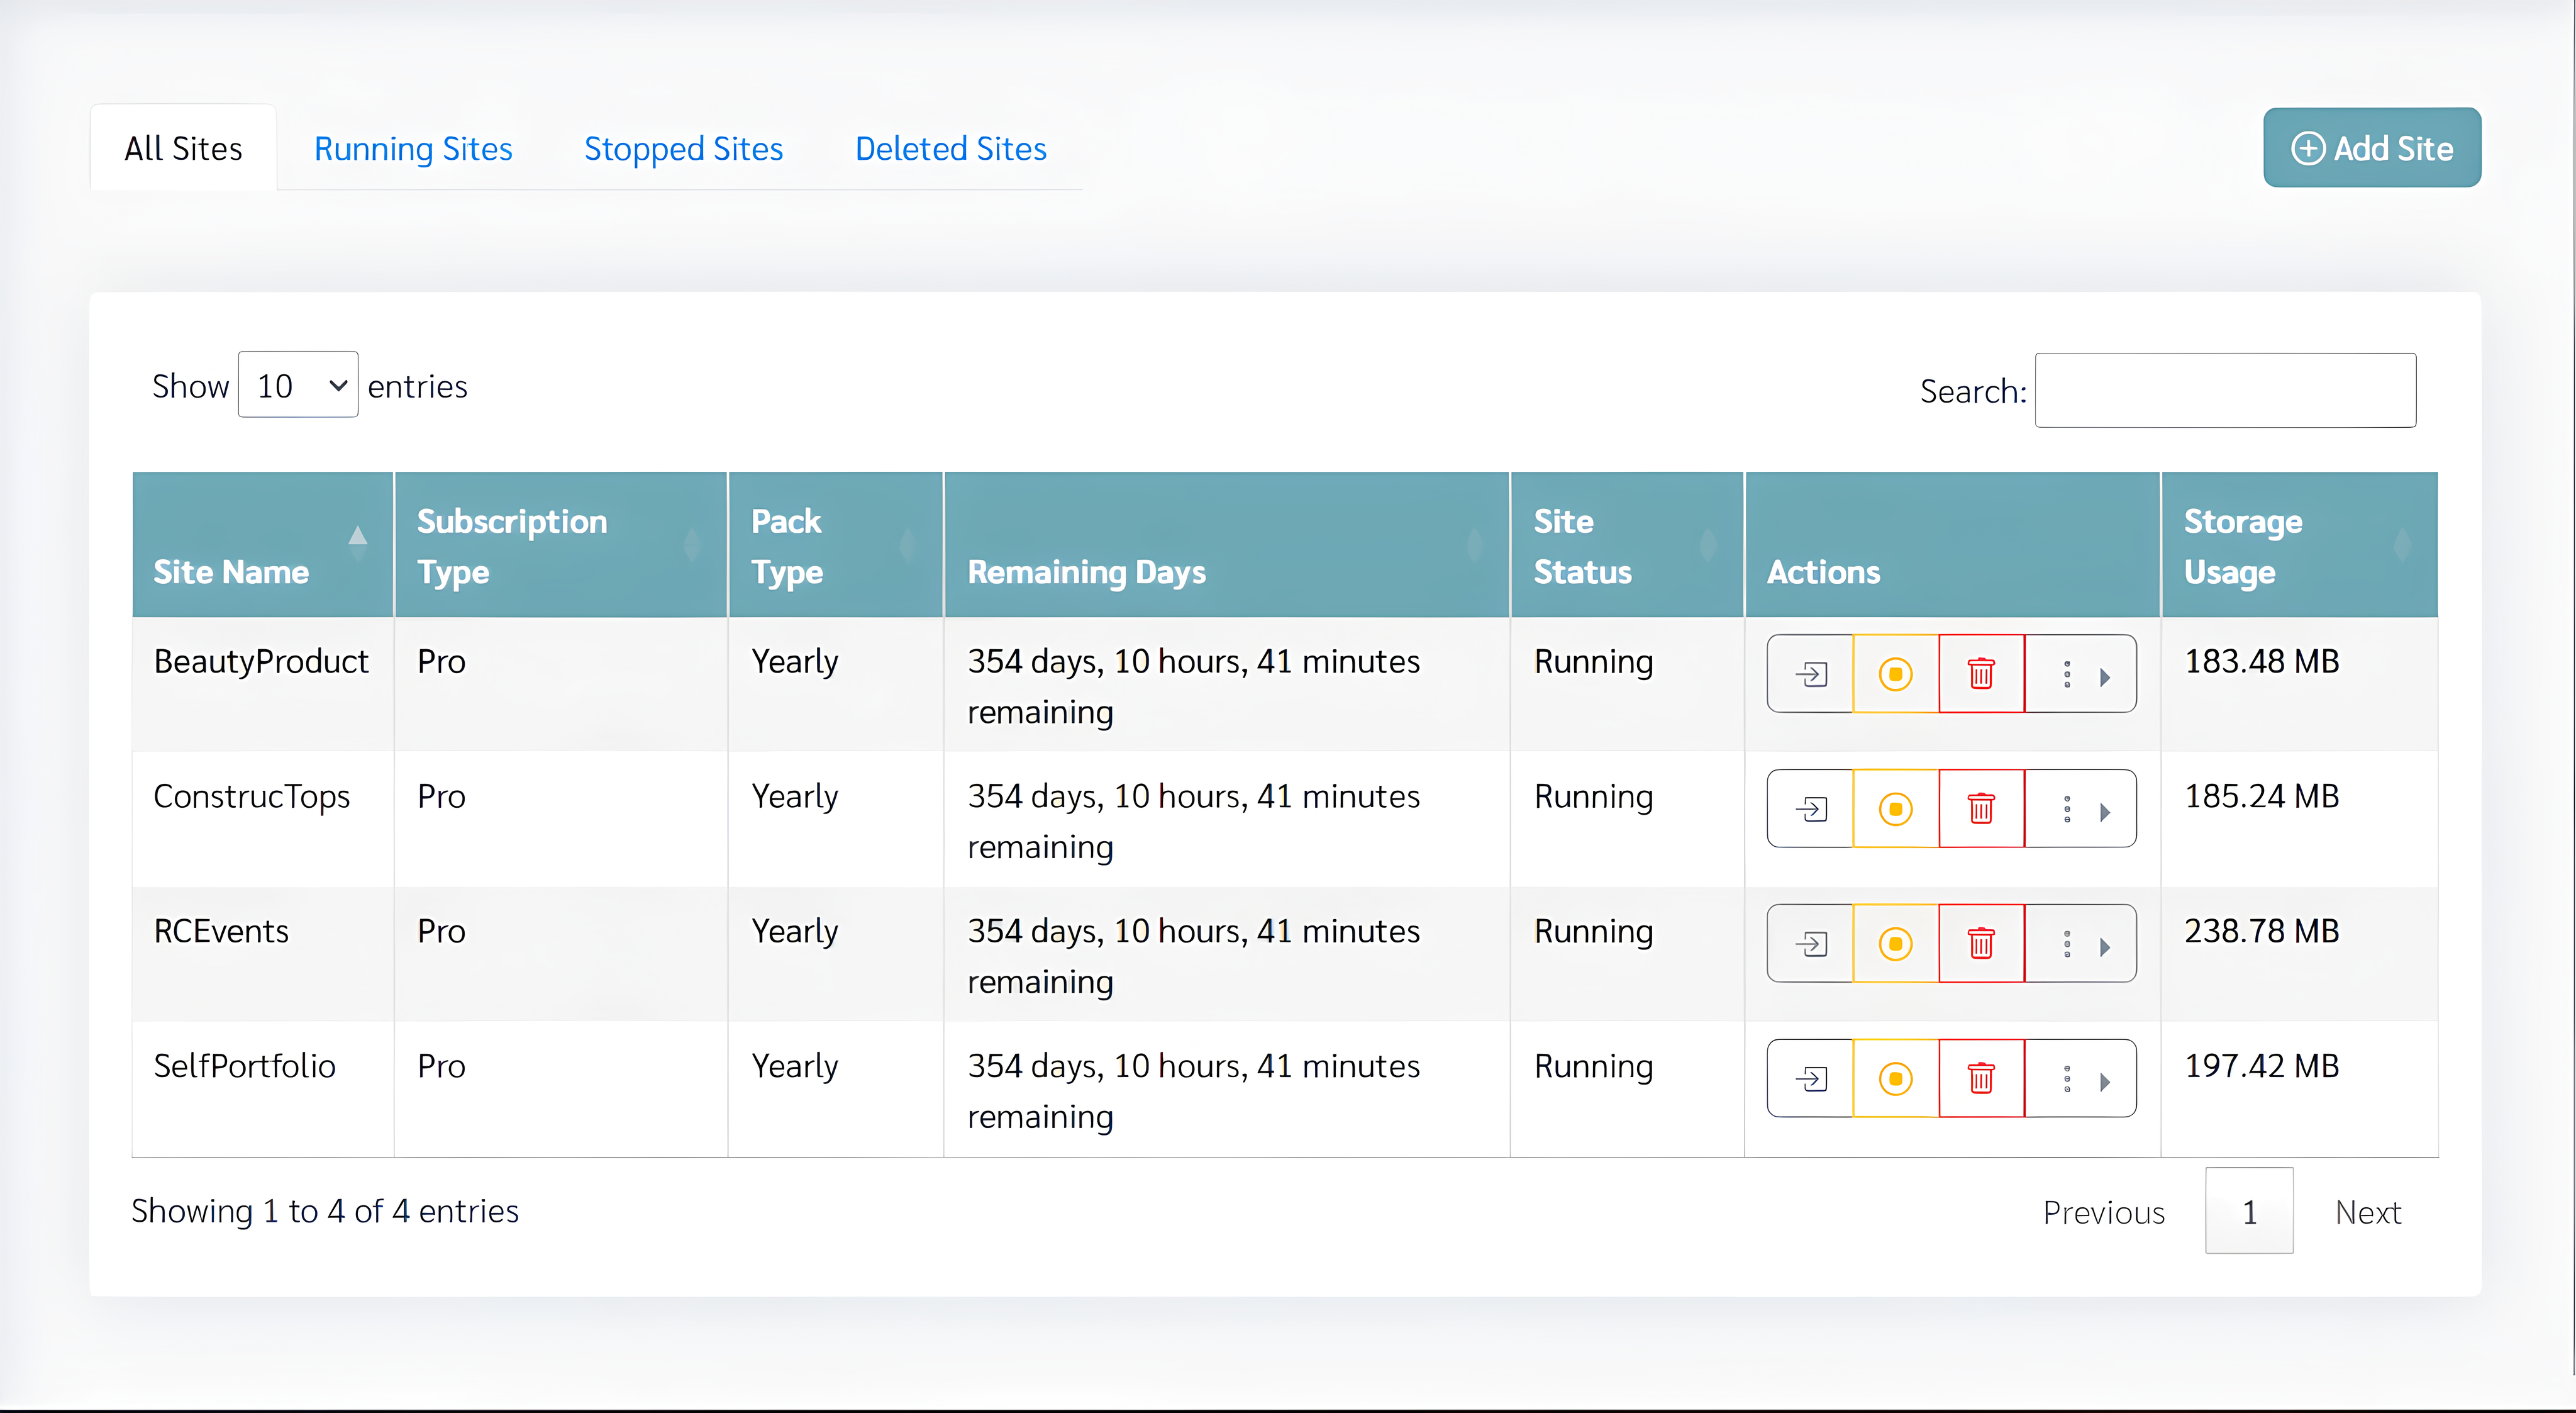Click storage value 183.48 MB
Viewport: 2576px width, 1413px height.
coord(2261,661)
